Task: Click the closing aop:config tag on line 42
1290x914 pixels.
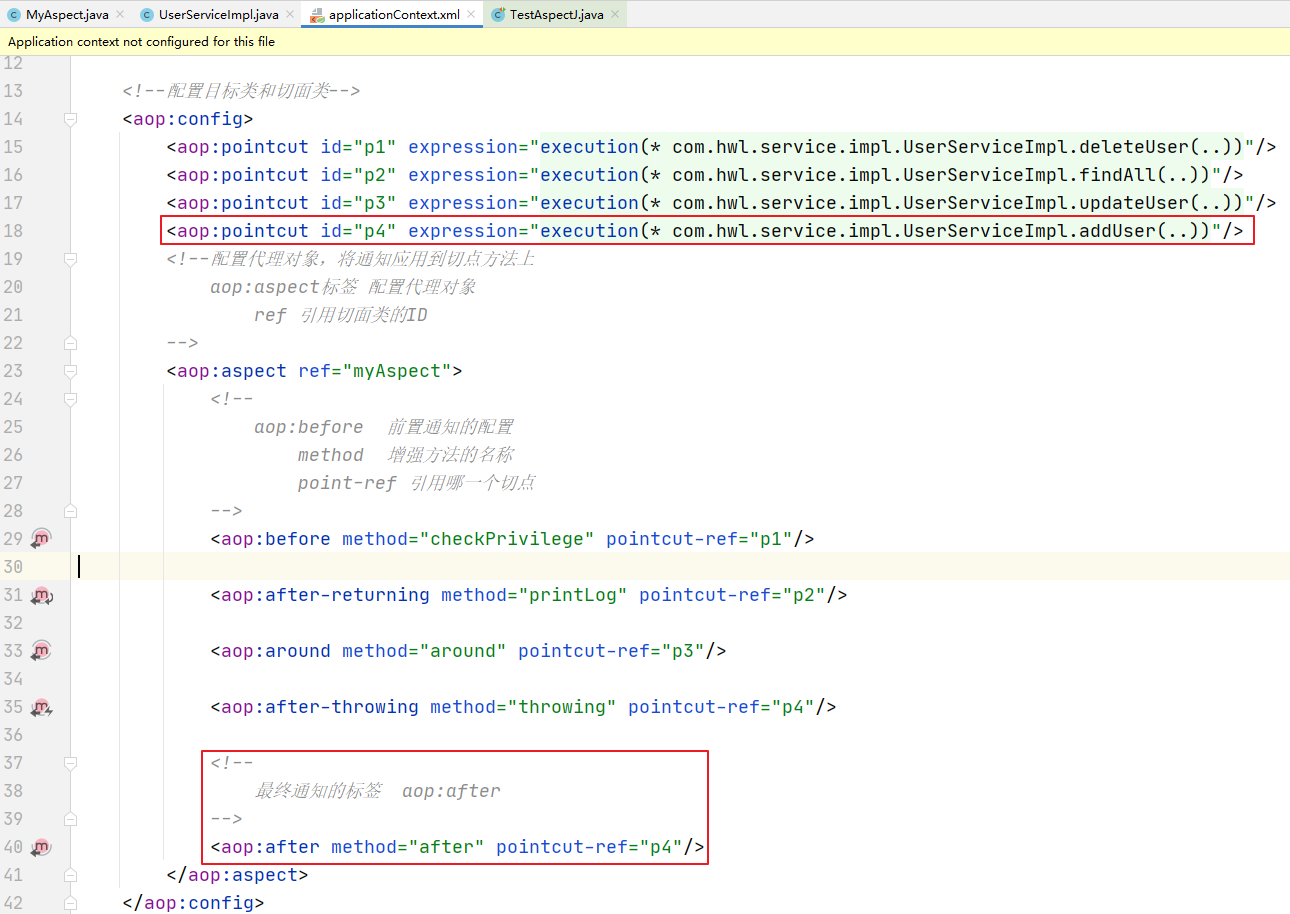Action: coord(193,903)
